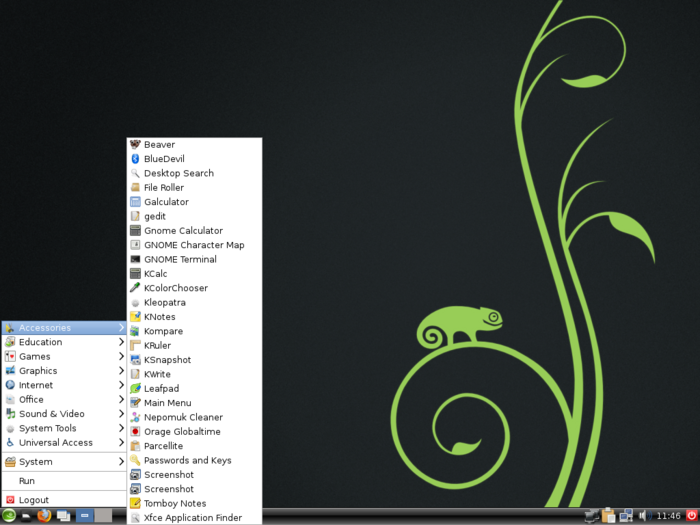Select GNOME Terminal menu entry

point(180,259)
